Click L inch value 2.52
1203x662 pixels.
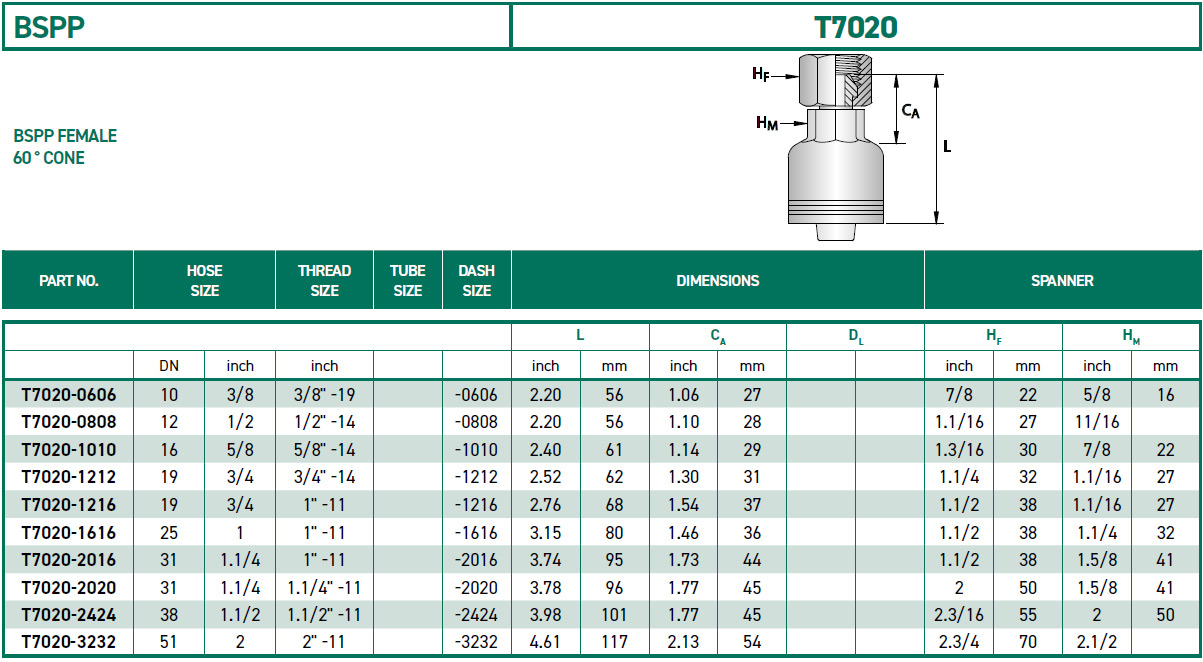(x=546, y=477)
